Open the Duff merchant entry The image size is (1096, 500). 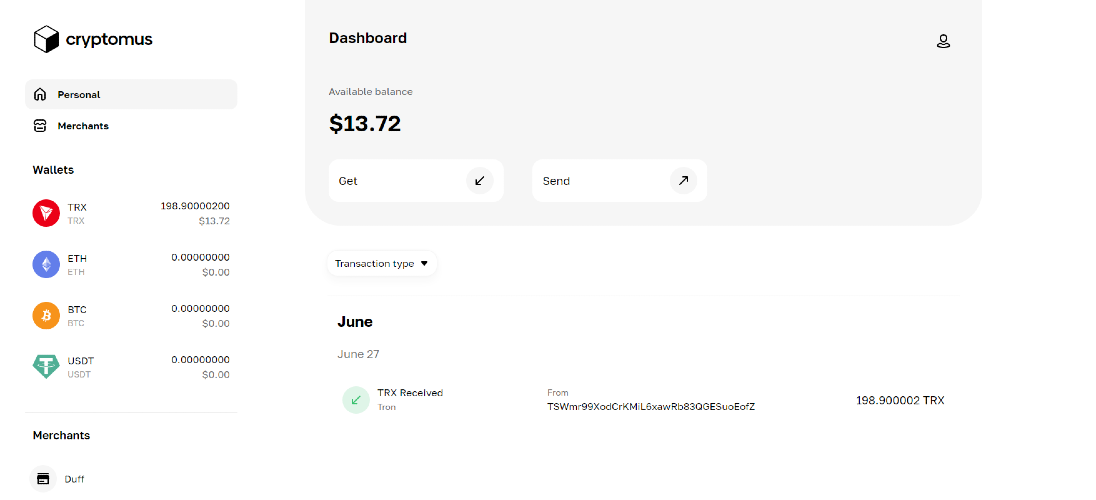click(x=75, y=479)
